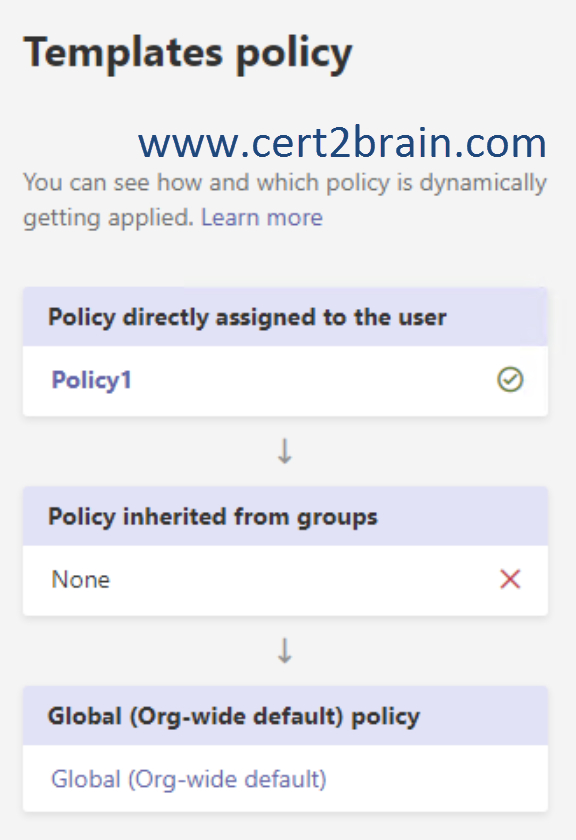Open the Learn more link

click(x=262, y=218)
